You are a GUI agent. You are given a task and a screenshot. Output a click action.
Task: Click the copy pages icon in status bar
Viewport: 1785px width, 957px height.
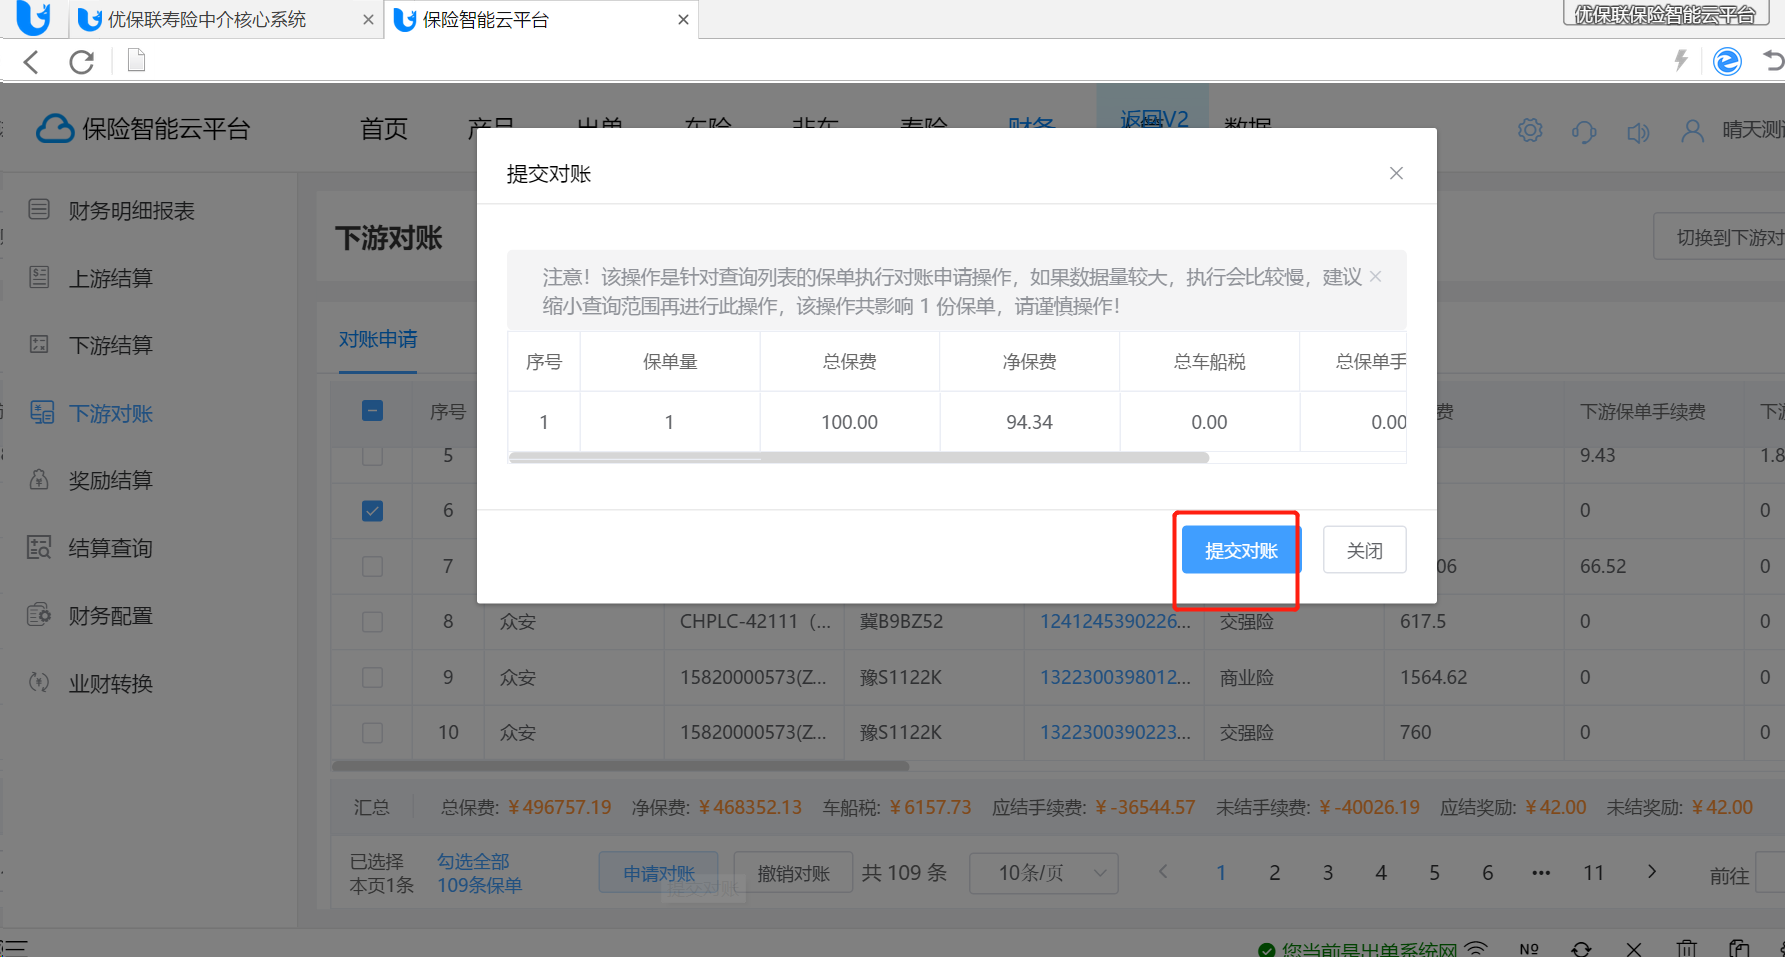pyautogui.click(x=1739, y=948)
